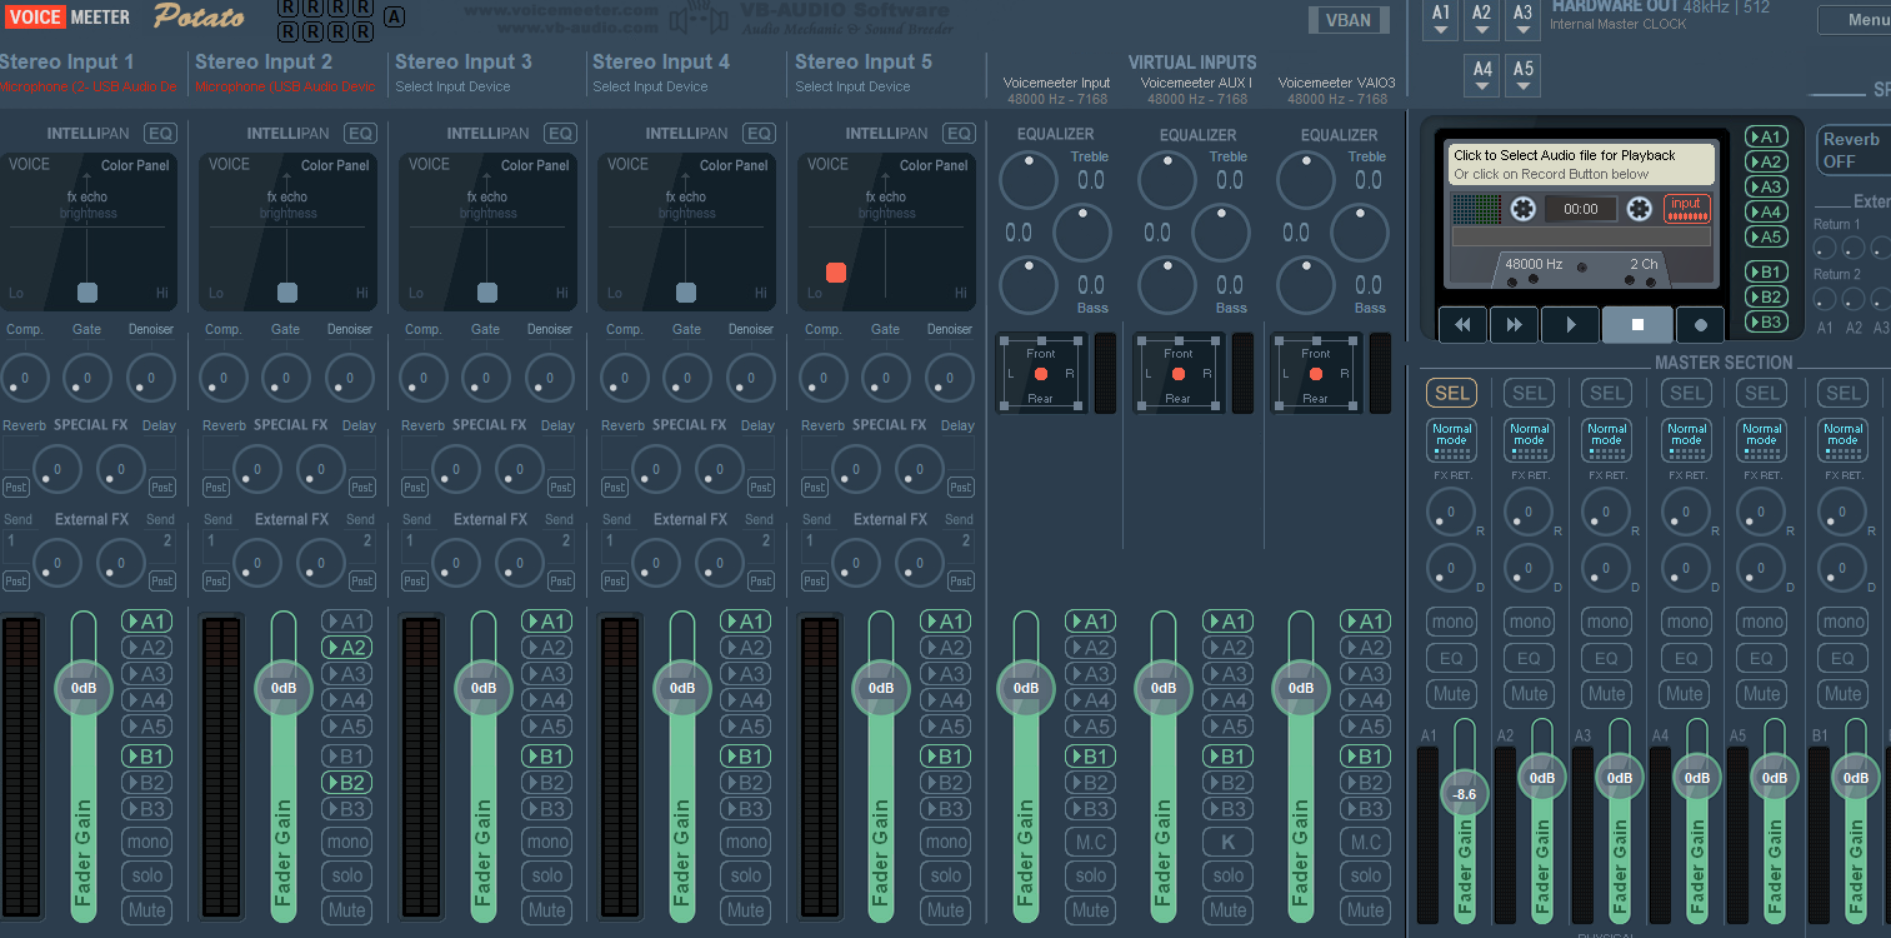Expand the A3 hardware output device list
Viewport: 1891px width, 938px height.
[x=1522, y=19]
